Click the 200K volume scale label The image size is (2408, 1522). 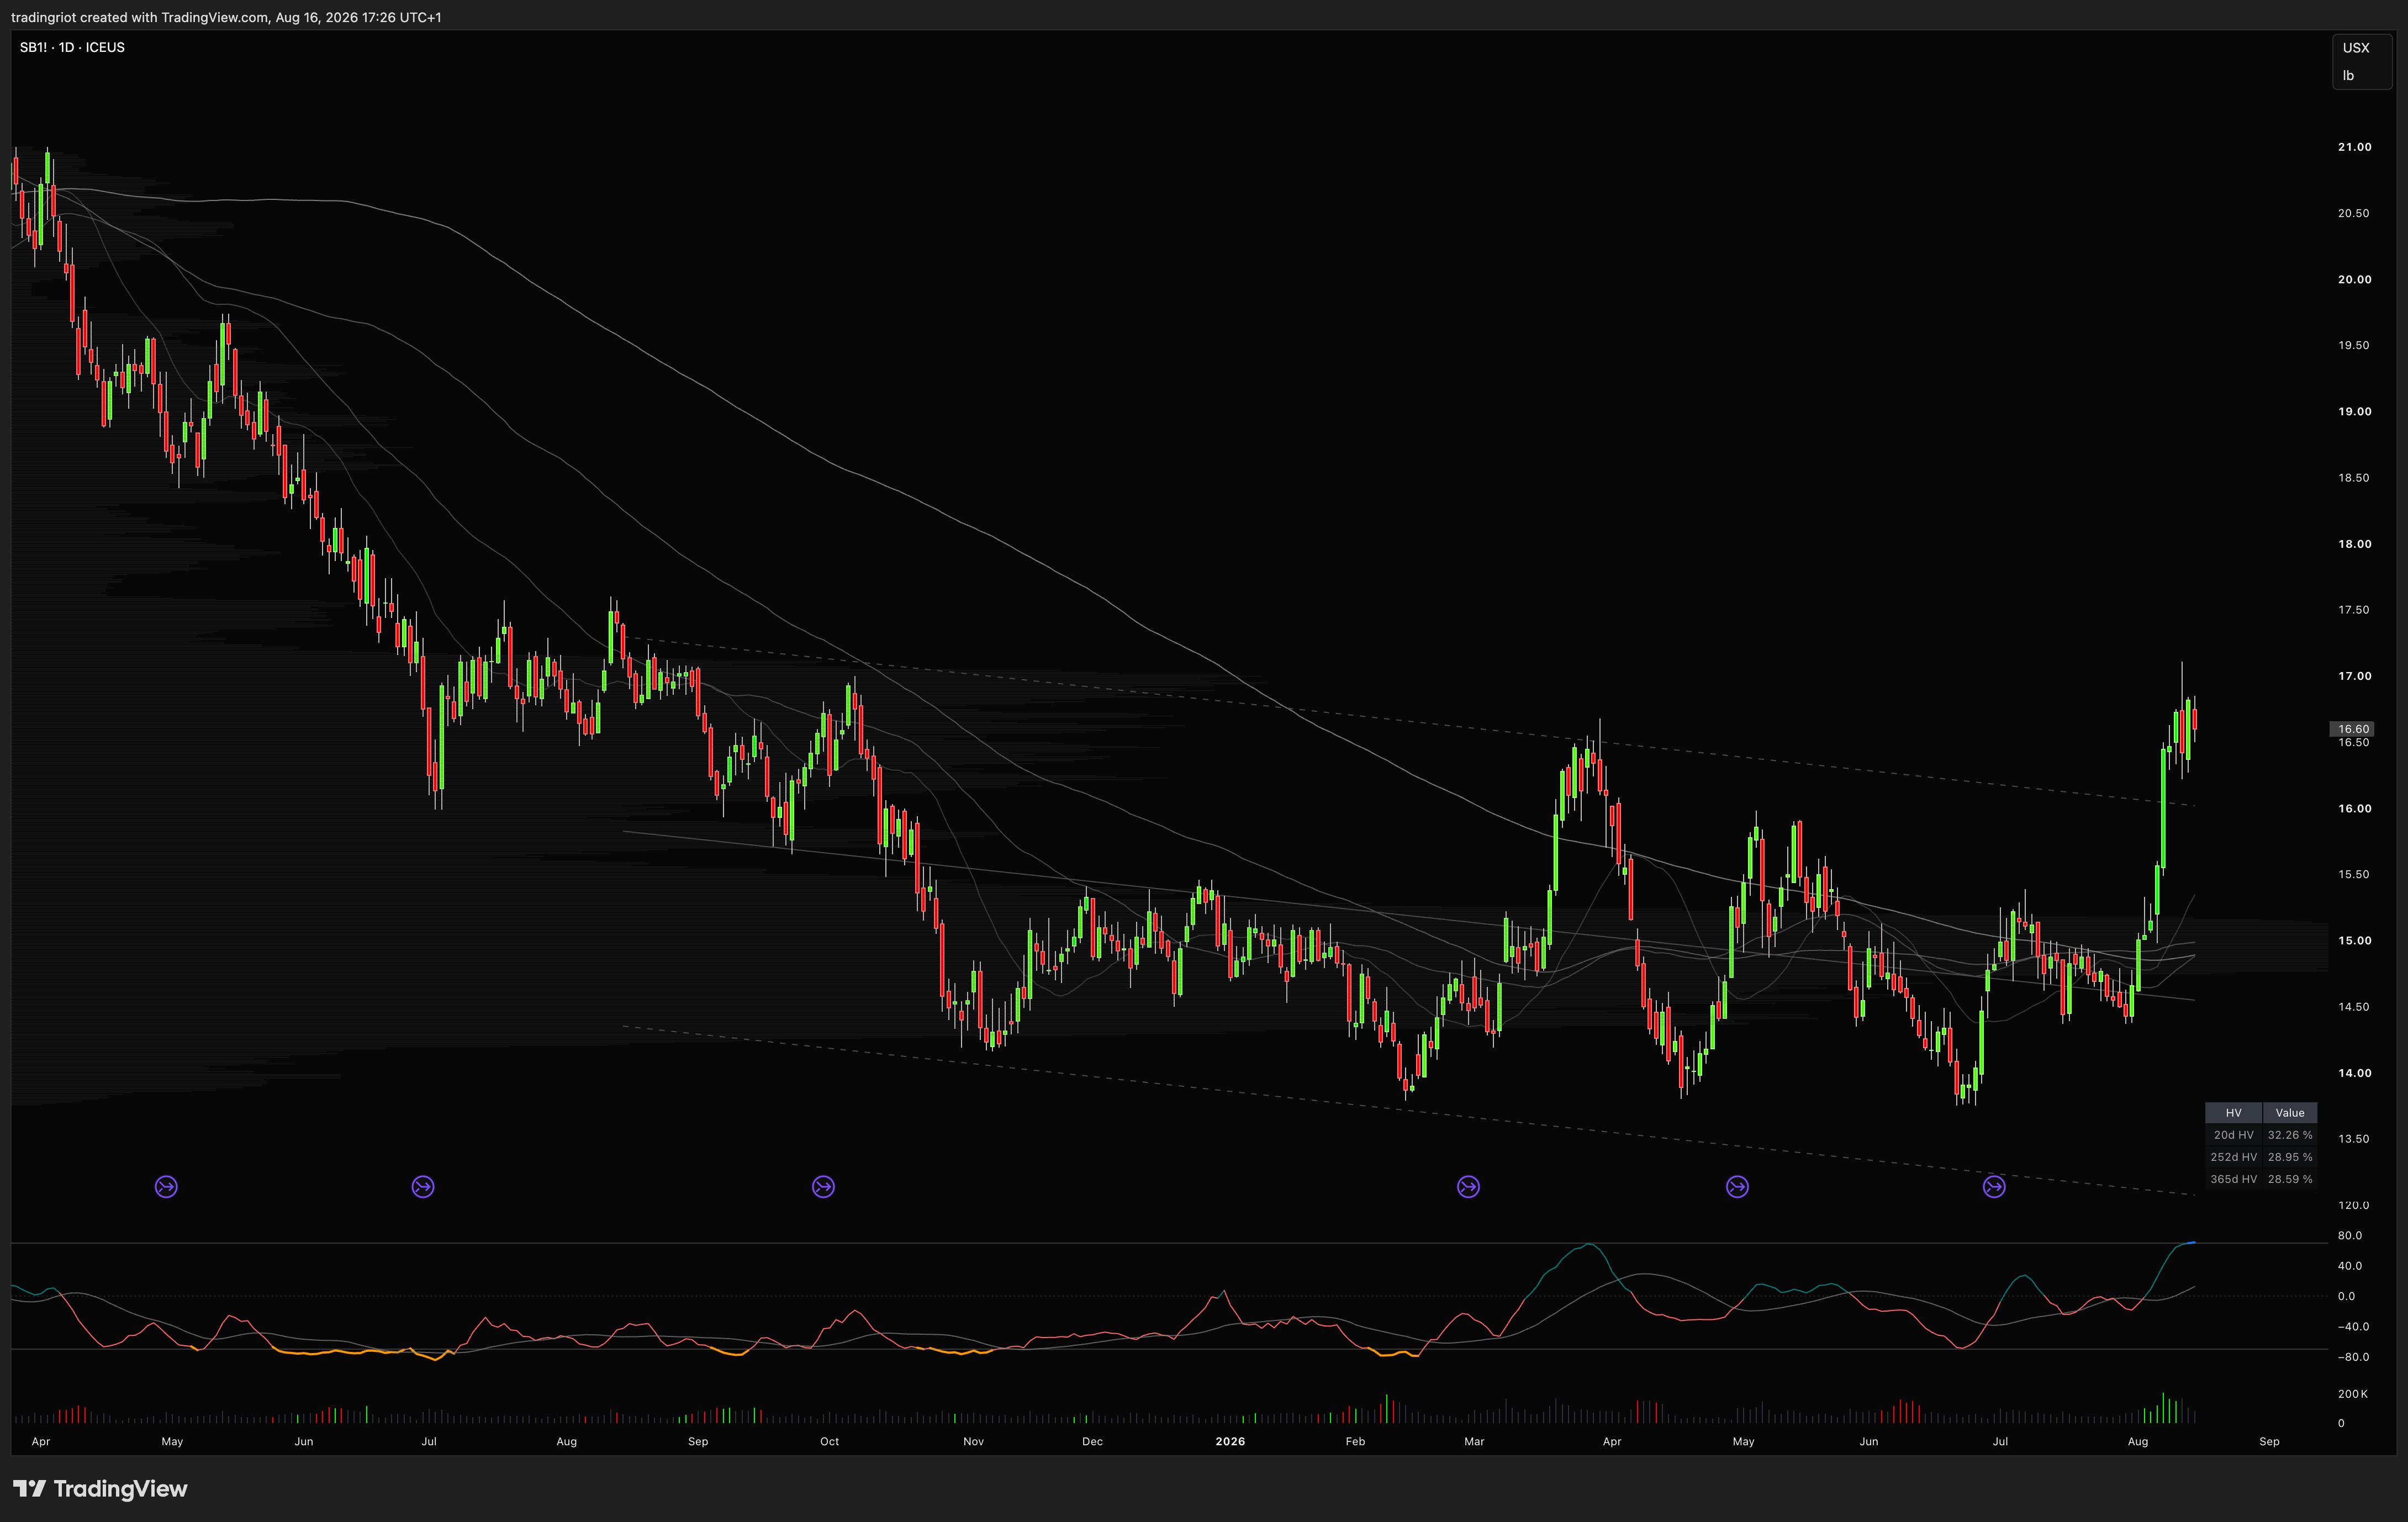[x=2353, y=1394]
